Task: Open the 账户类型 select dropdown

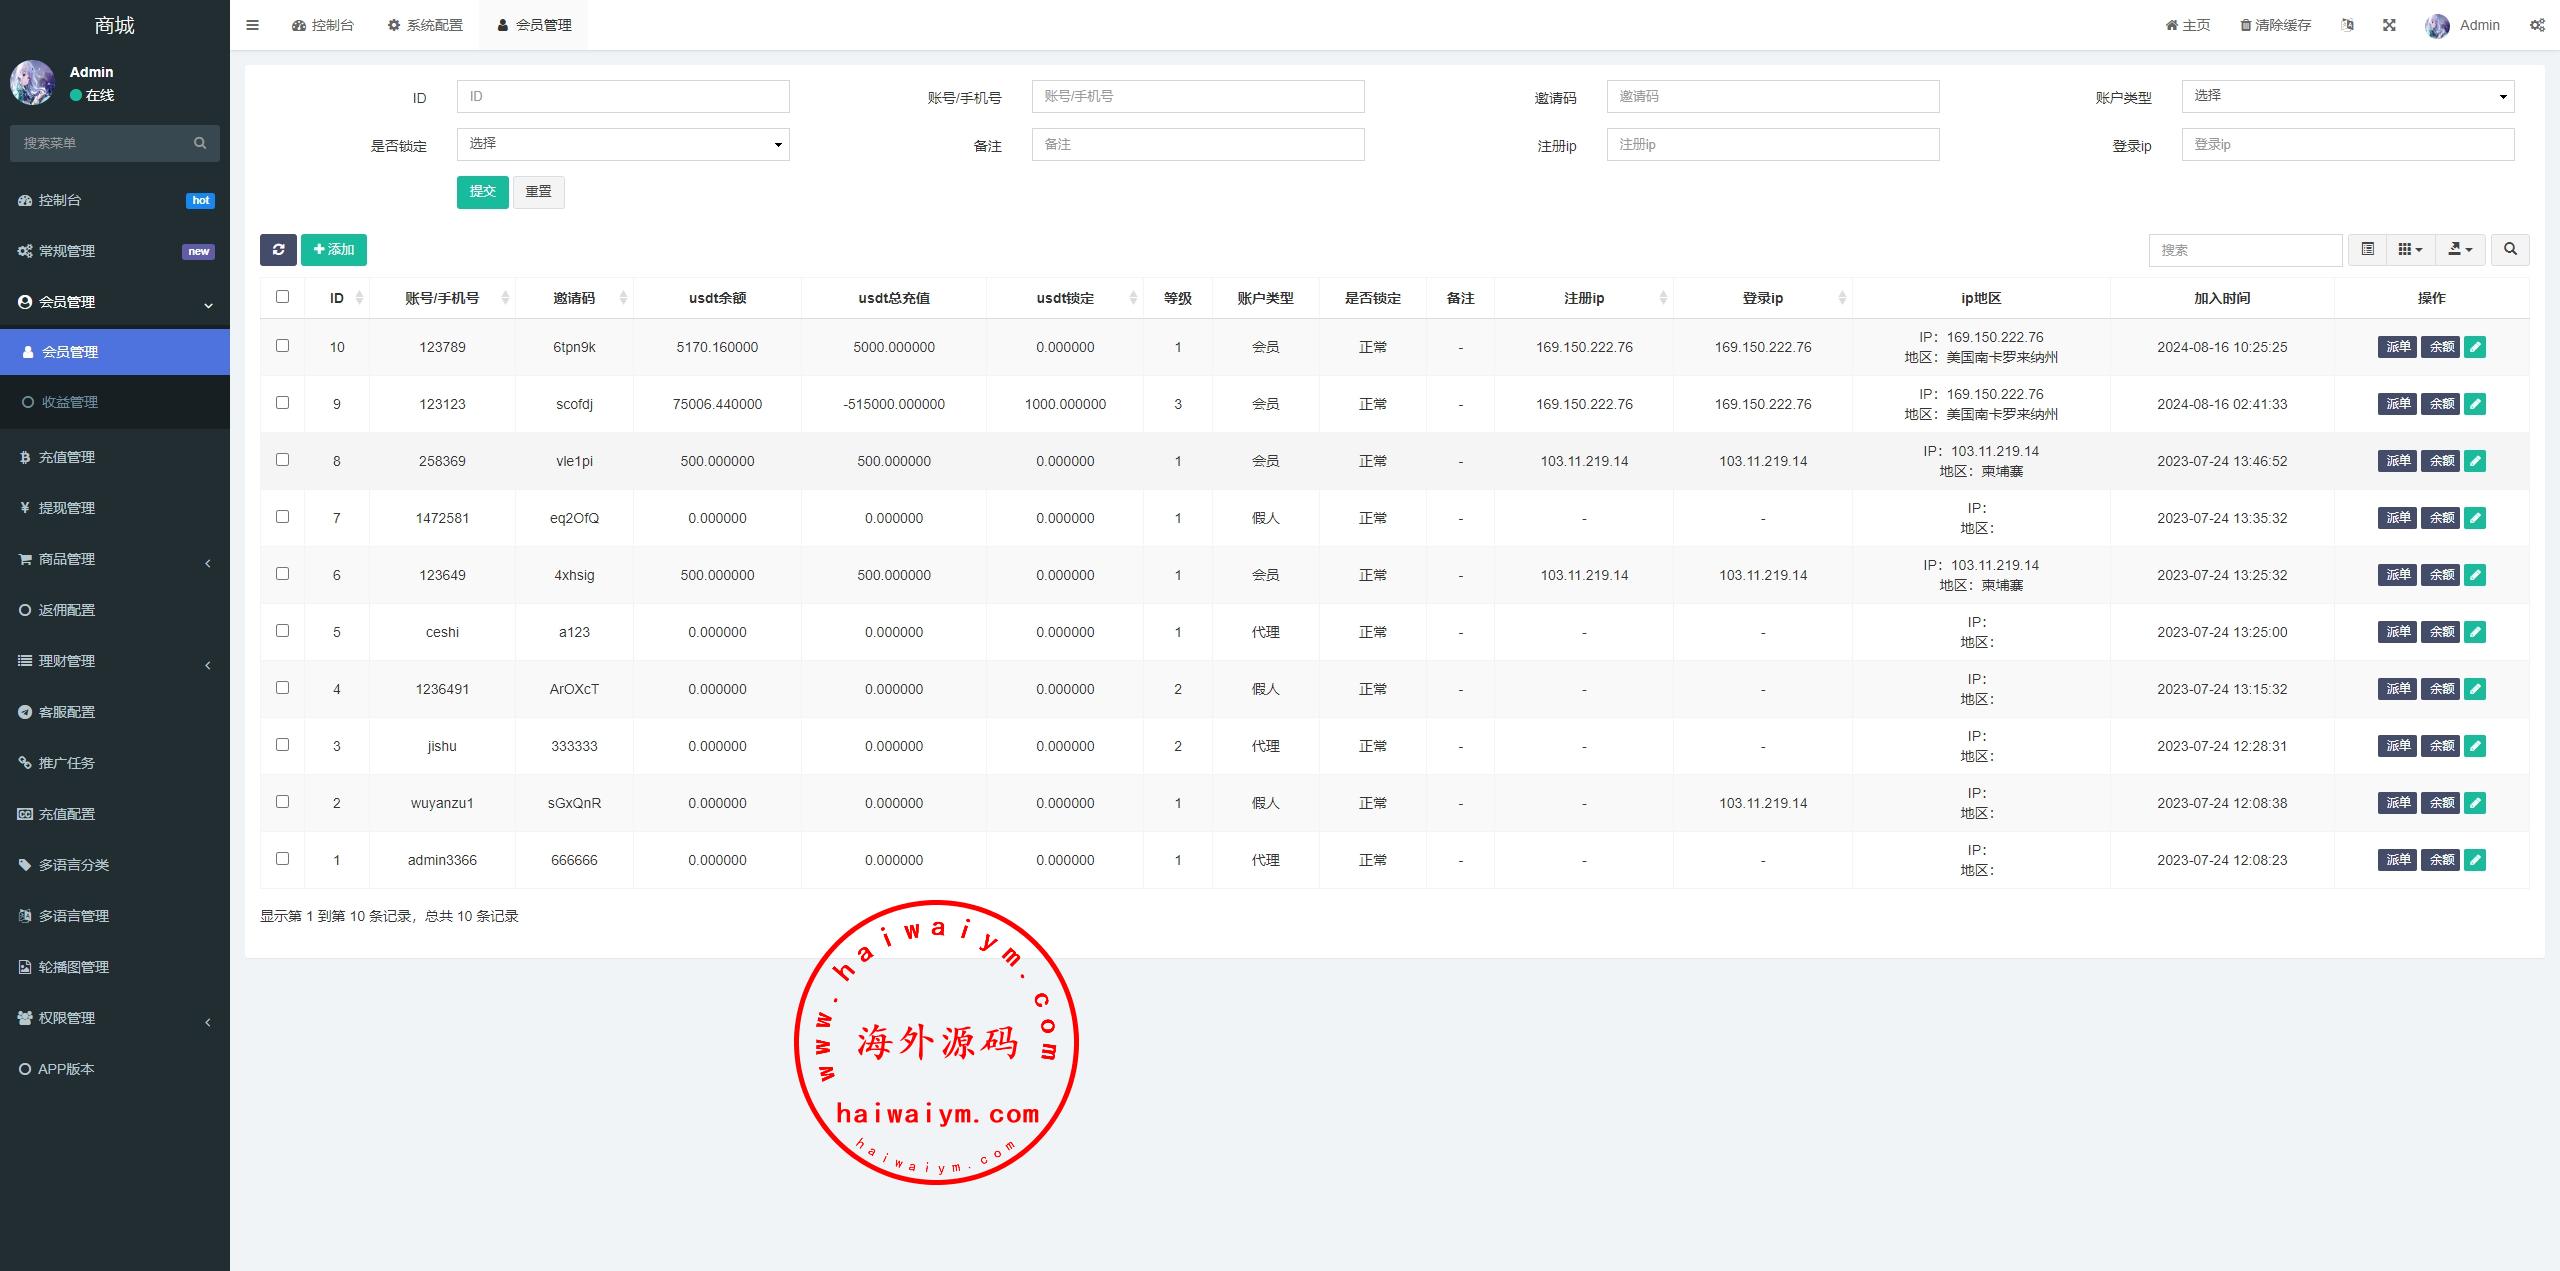Action: [2347, 97]
